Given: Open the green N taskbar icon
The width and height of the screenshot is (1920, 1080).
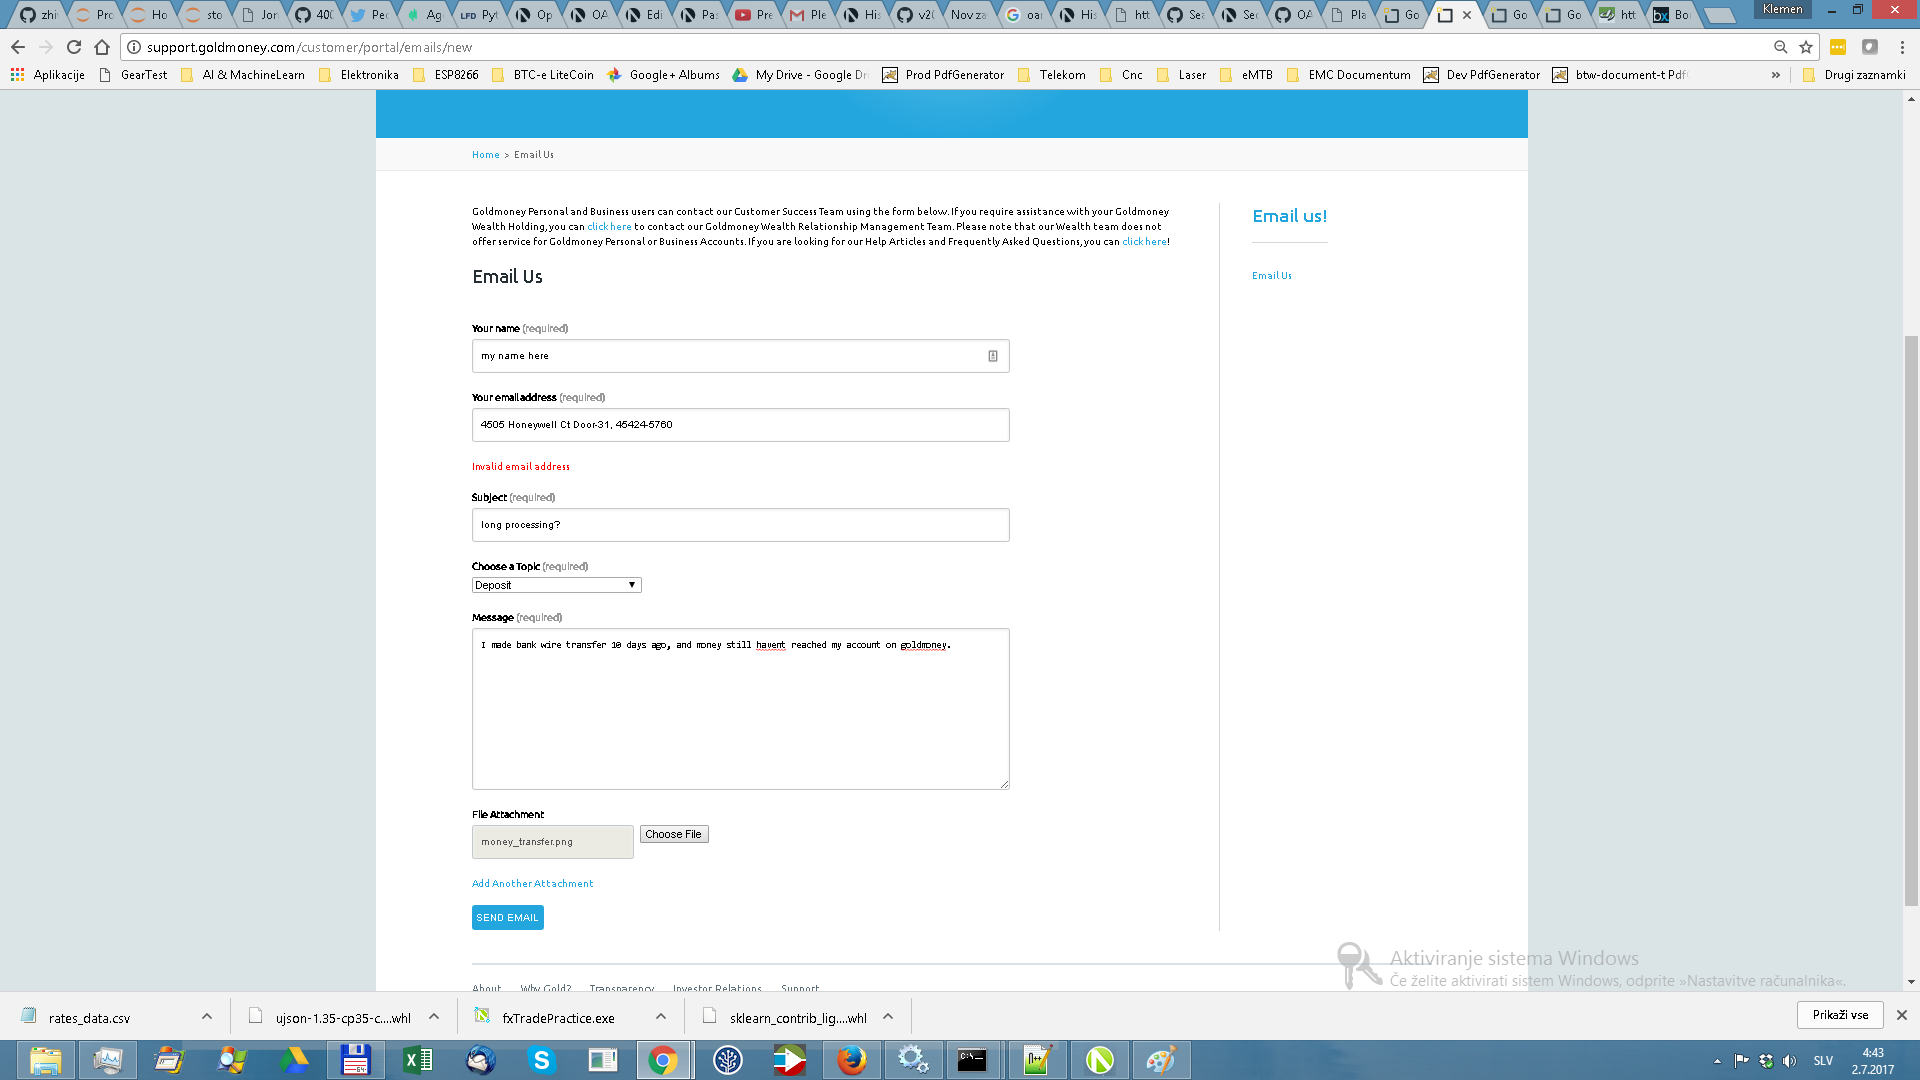Looking at the screenshot, I should click(1100, 1060).
